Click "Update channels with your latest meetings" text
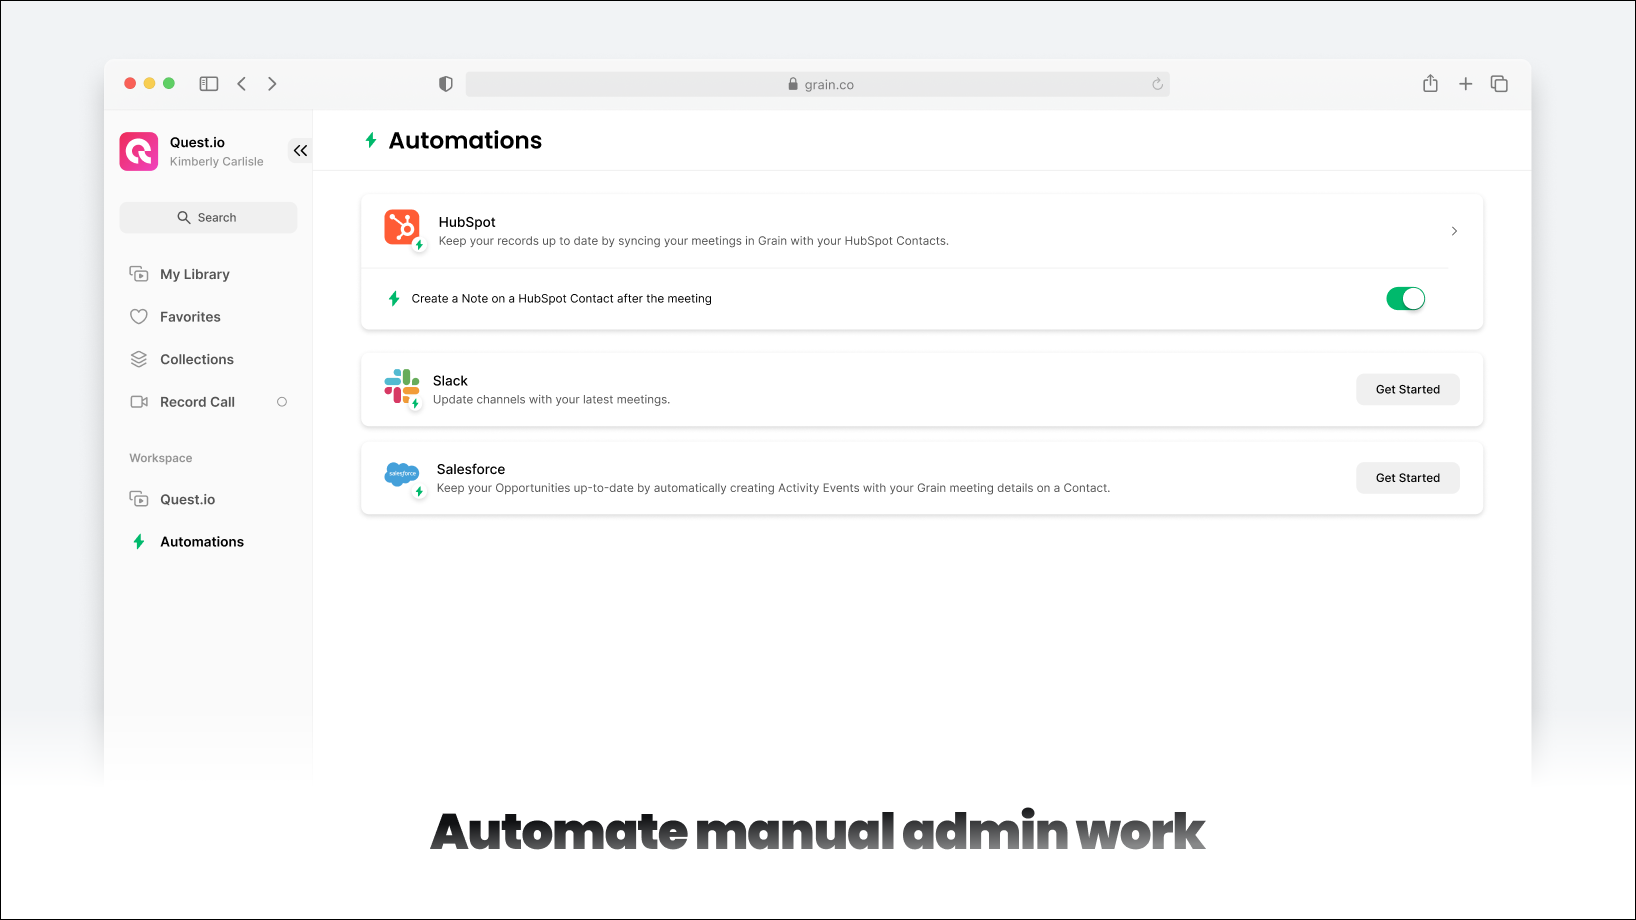This screenshot has height=920, width=1636. coord(551,400)
